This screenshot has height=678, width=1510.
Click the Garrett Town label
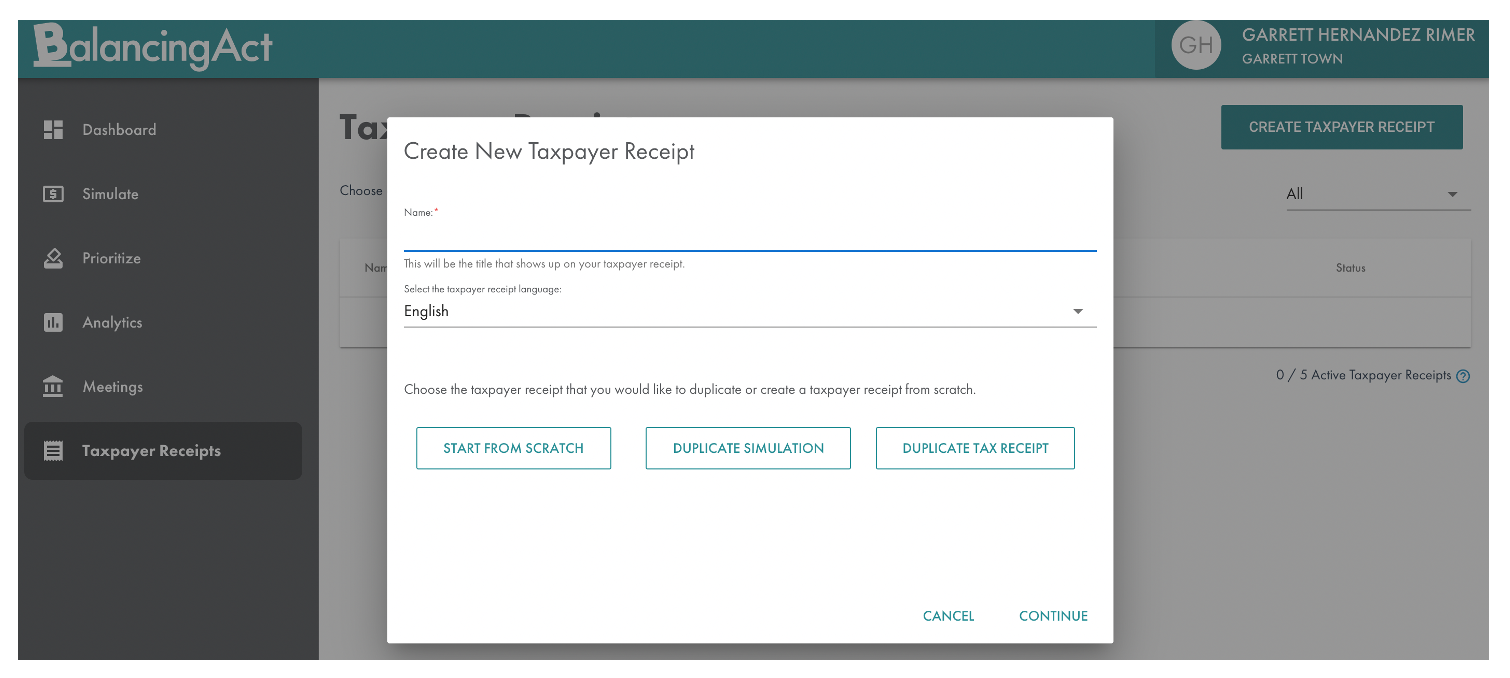click(x=1292, y=59)
